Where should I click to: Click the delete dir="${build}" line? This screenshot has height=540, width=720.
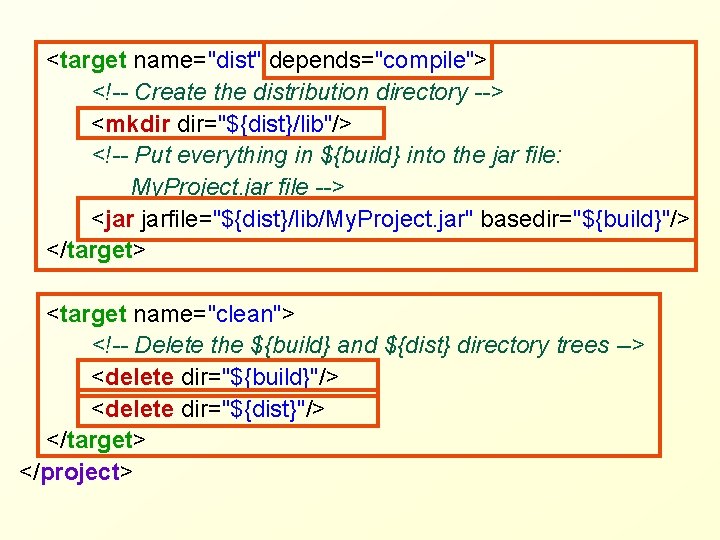pos(215,377)
